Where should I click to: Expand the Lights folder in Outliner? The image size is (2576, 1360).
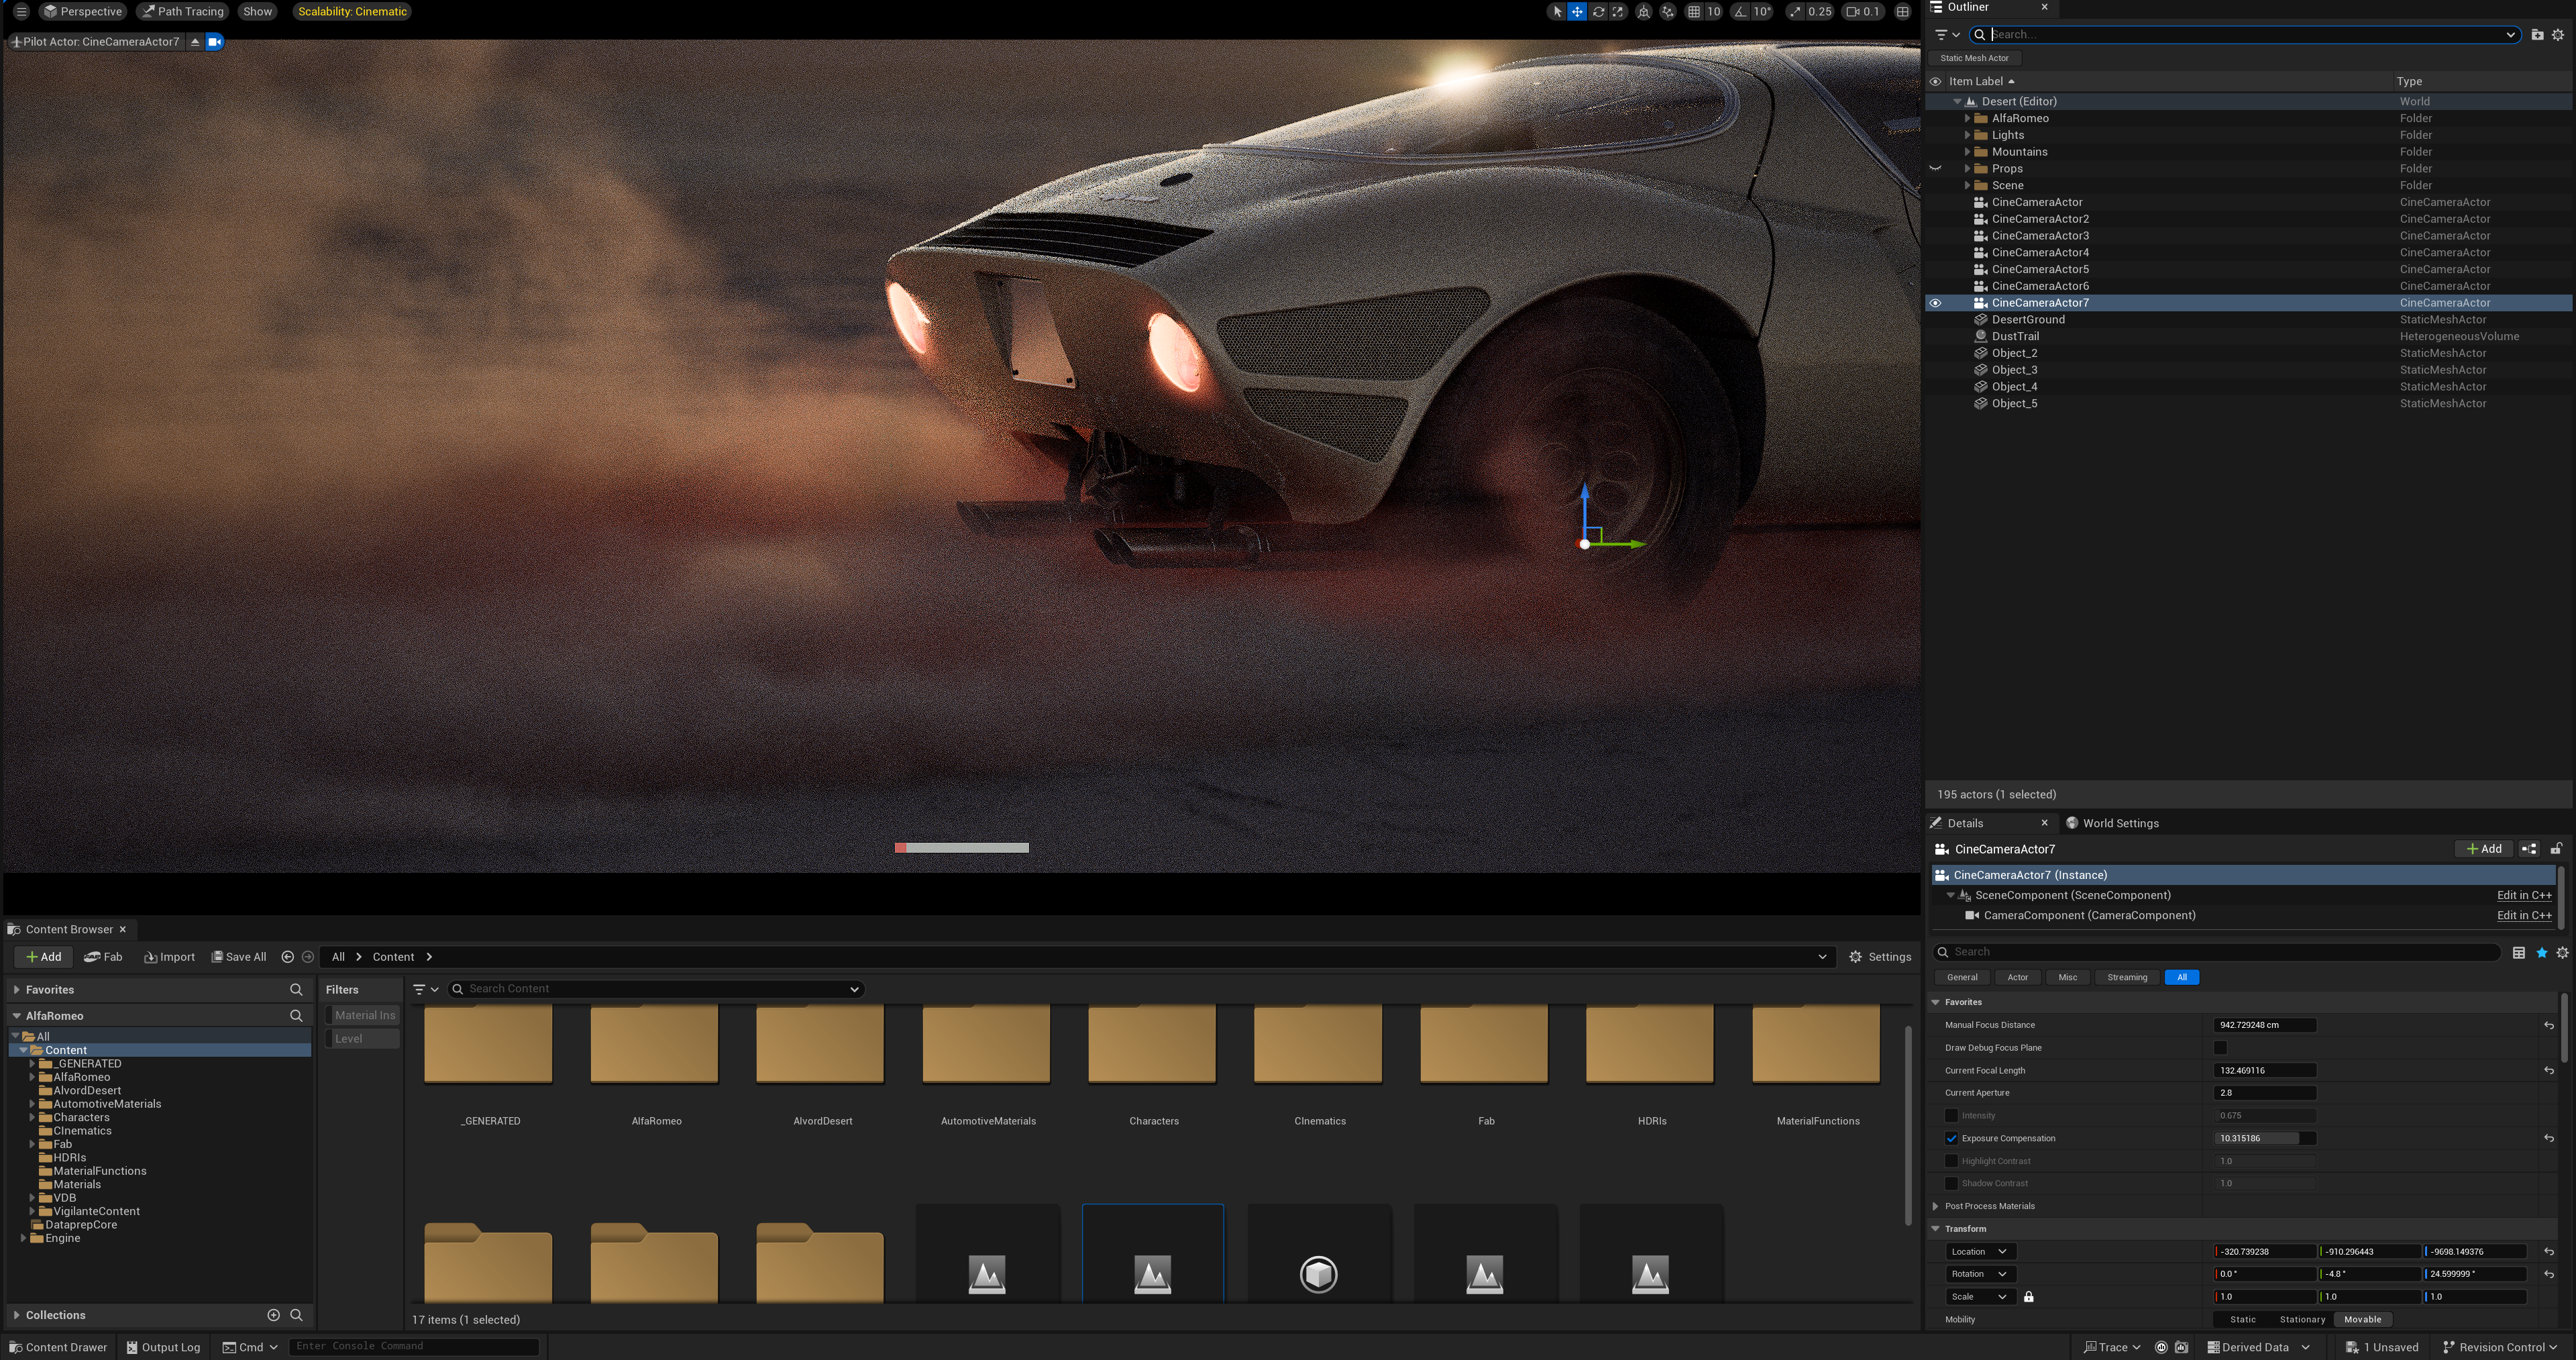click(1967, 135)
